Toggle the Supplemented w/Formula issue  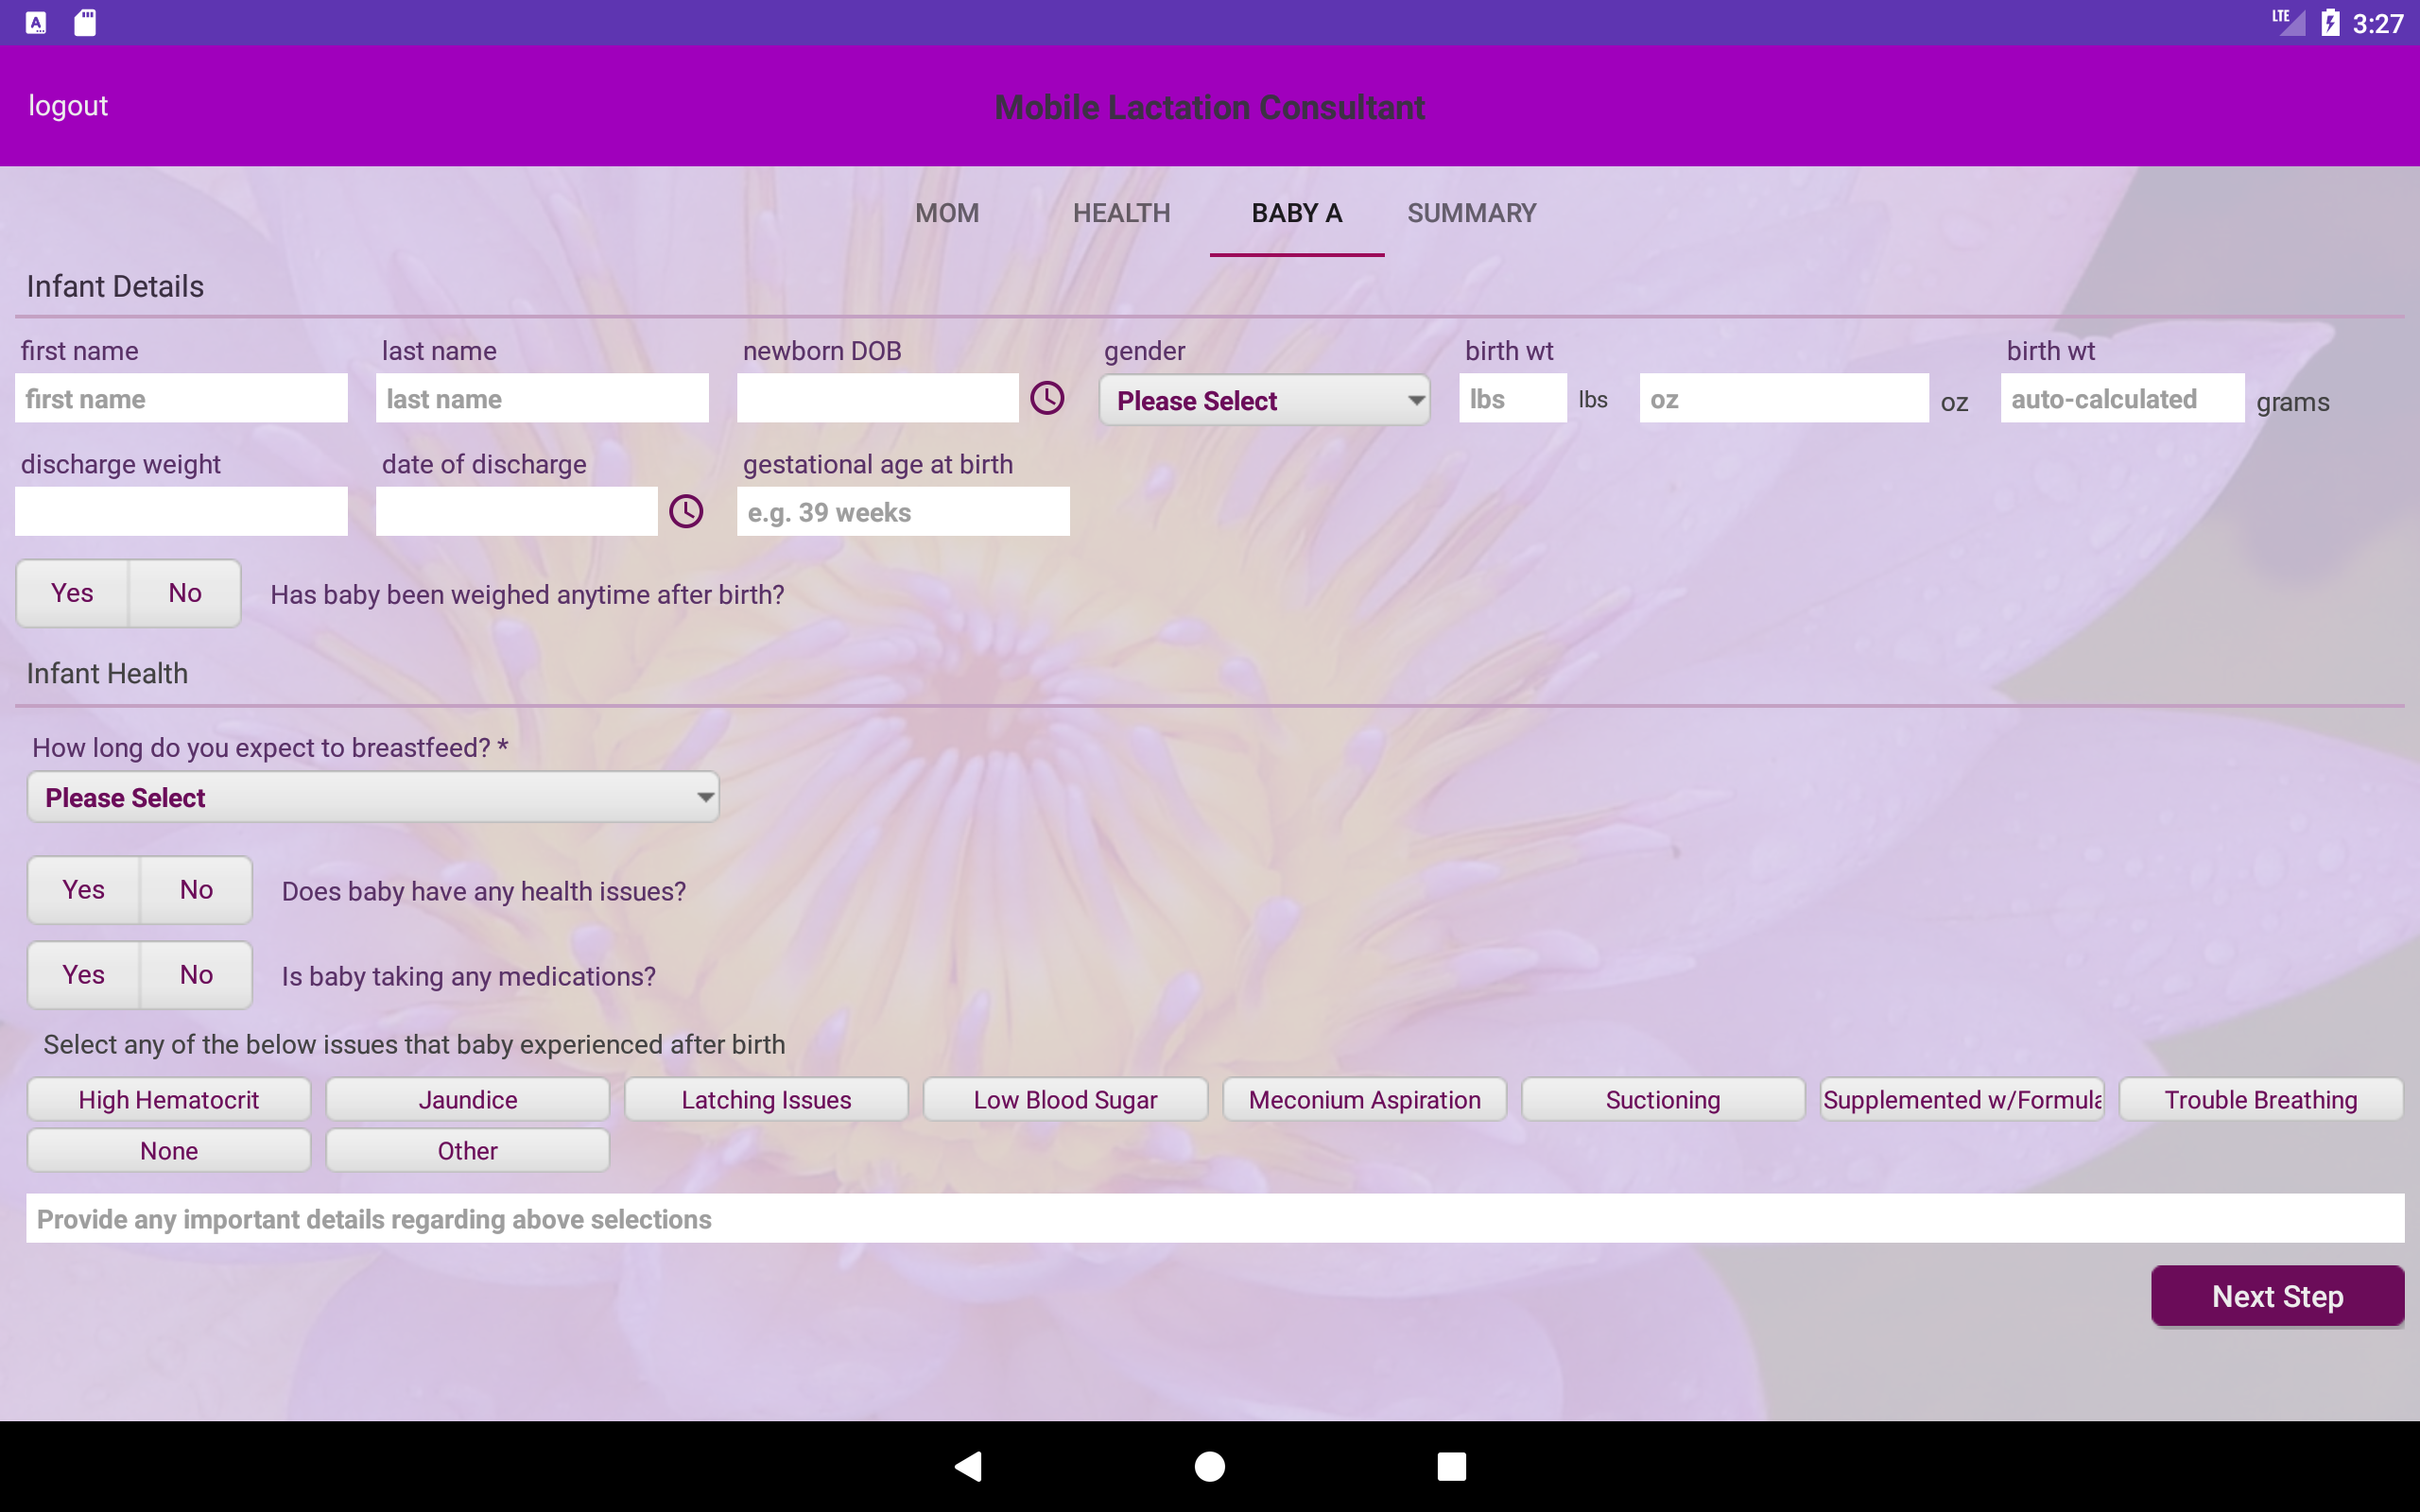[x=1962, y=1099]
